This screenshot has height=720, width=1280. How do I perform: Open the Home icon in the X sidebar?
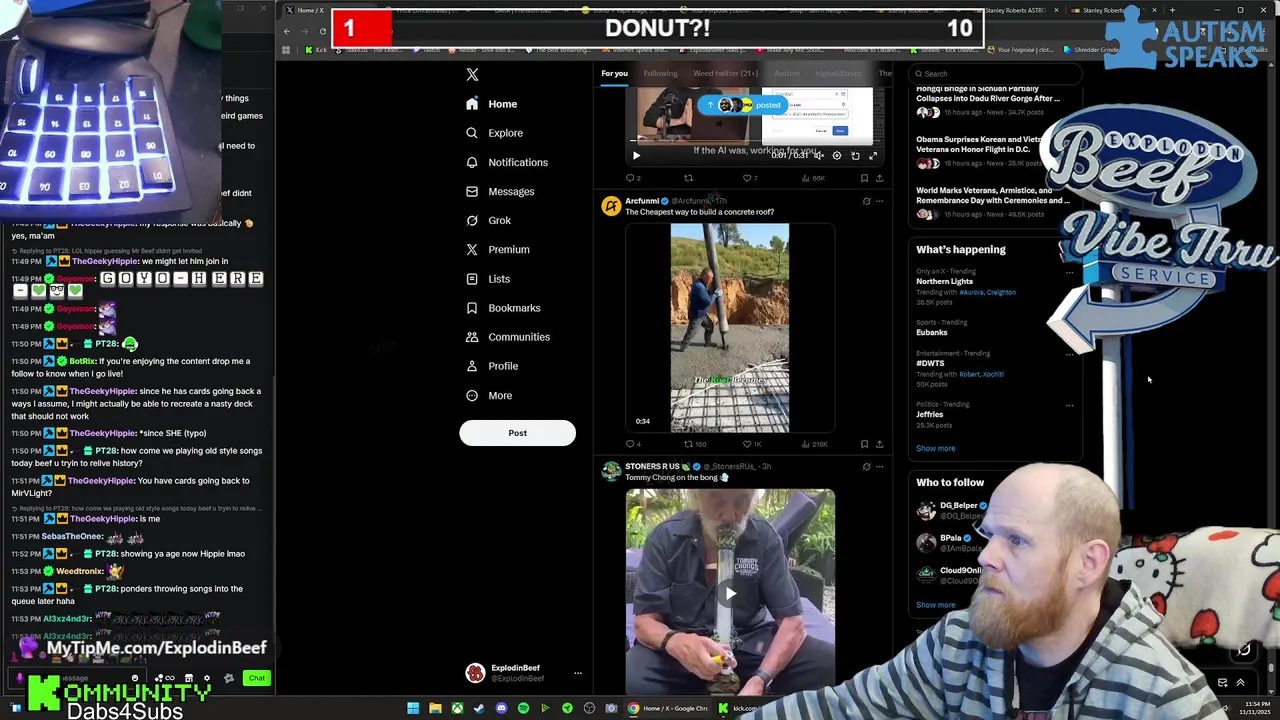472,104
